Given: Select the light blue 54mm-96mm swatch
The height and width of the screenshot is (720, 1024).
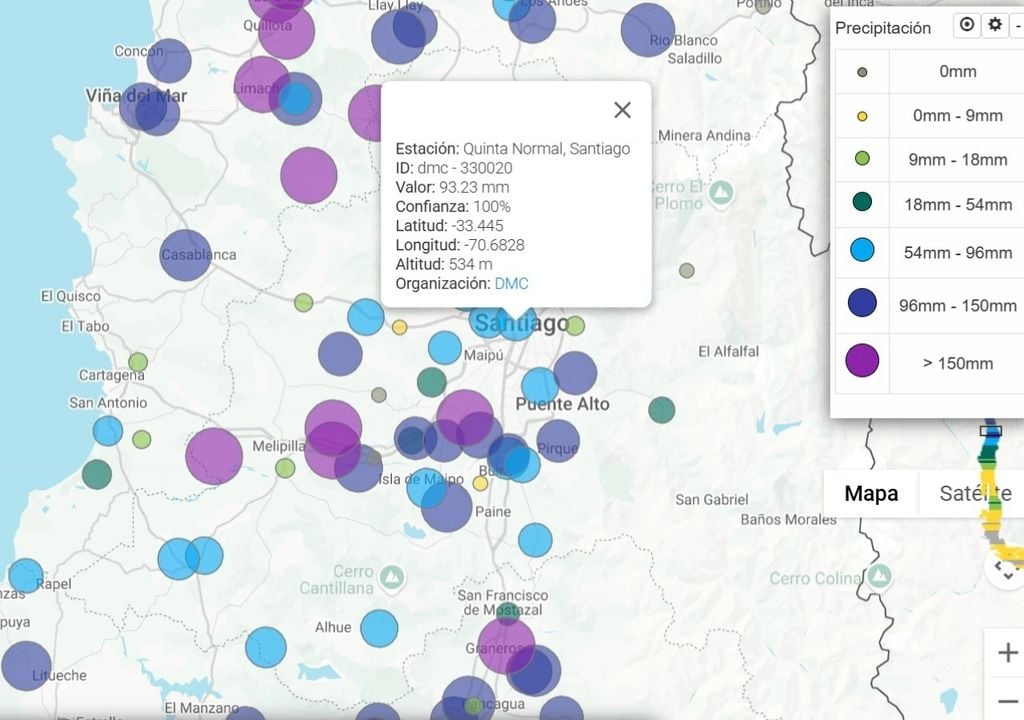Looking at the screenshot, I should pos(862,250).
